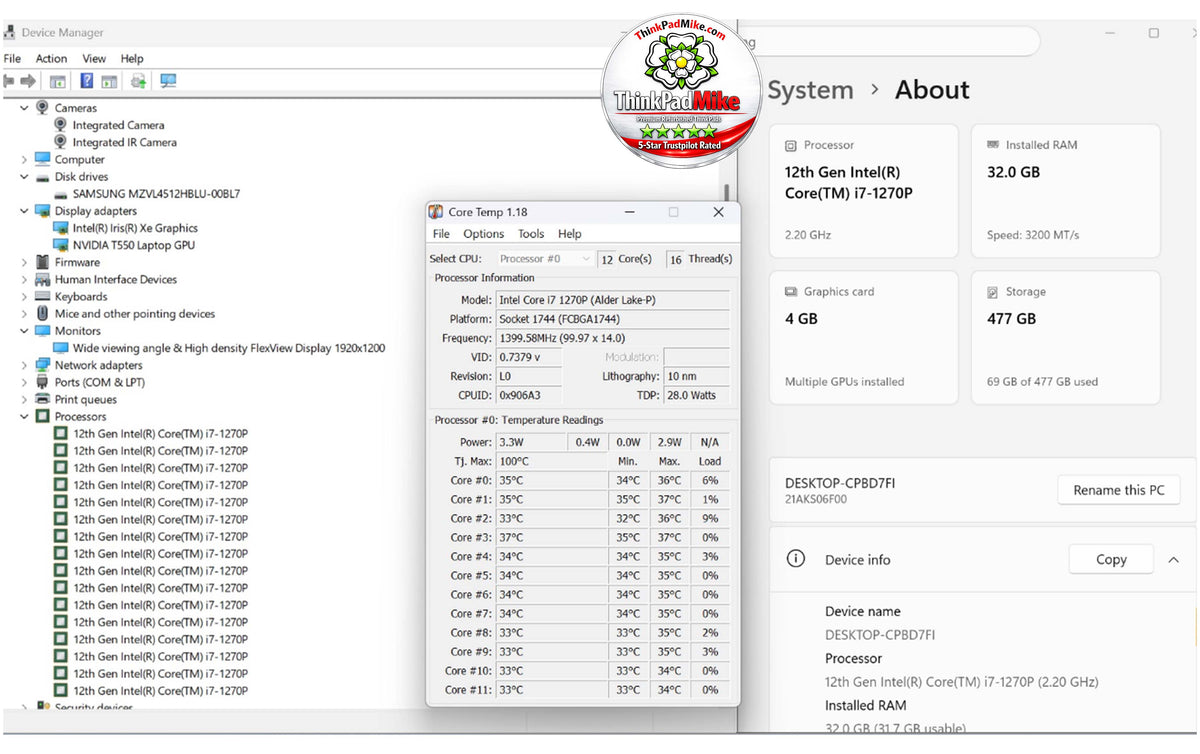Collapse the Display adapters tree node
The height and width of the screenshot is (754, 1200).
(x=24, y=211)
